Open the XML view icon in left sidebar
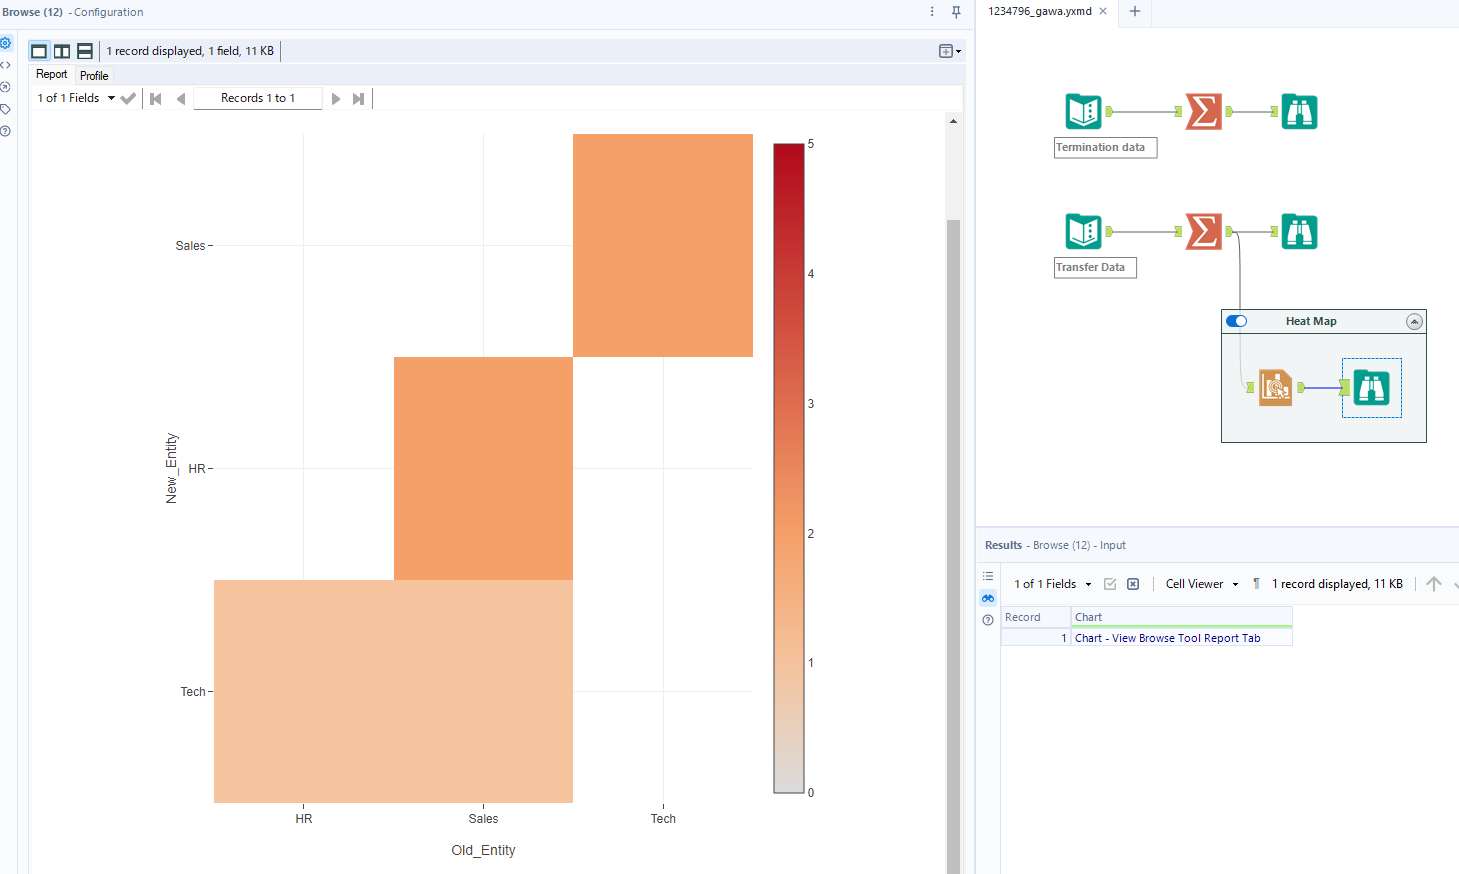 coord(6,65)
